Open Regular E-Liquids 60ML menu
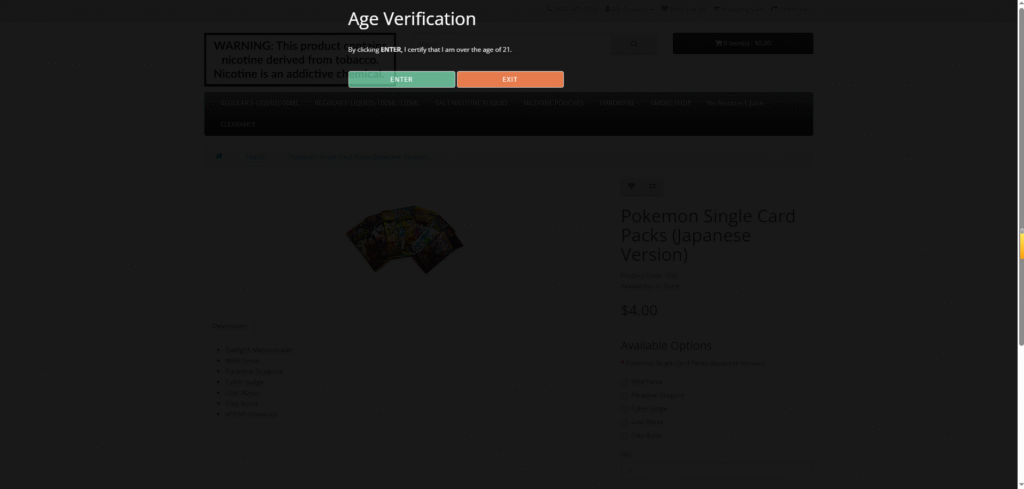The height and width of the screenshot is (489, 1024). [259, 103]
